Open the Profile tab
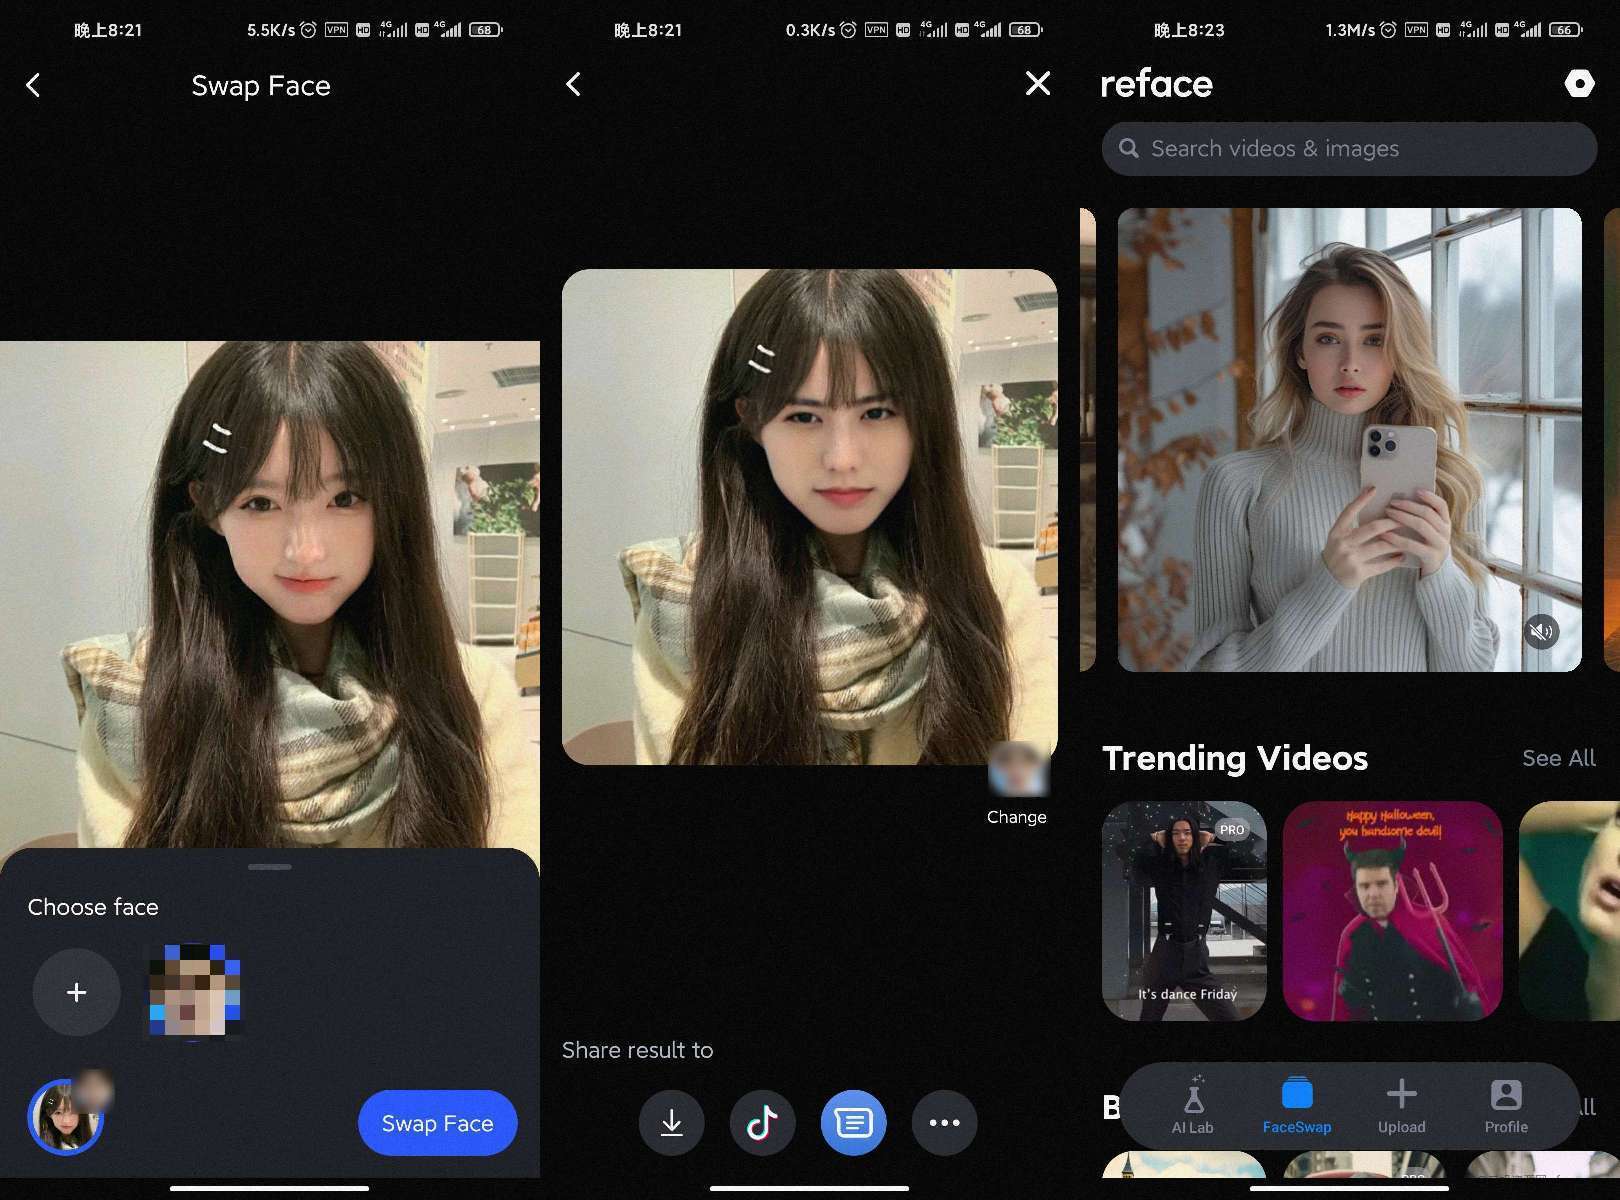1620x1200 pixels. 1506,1105
